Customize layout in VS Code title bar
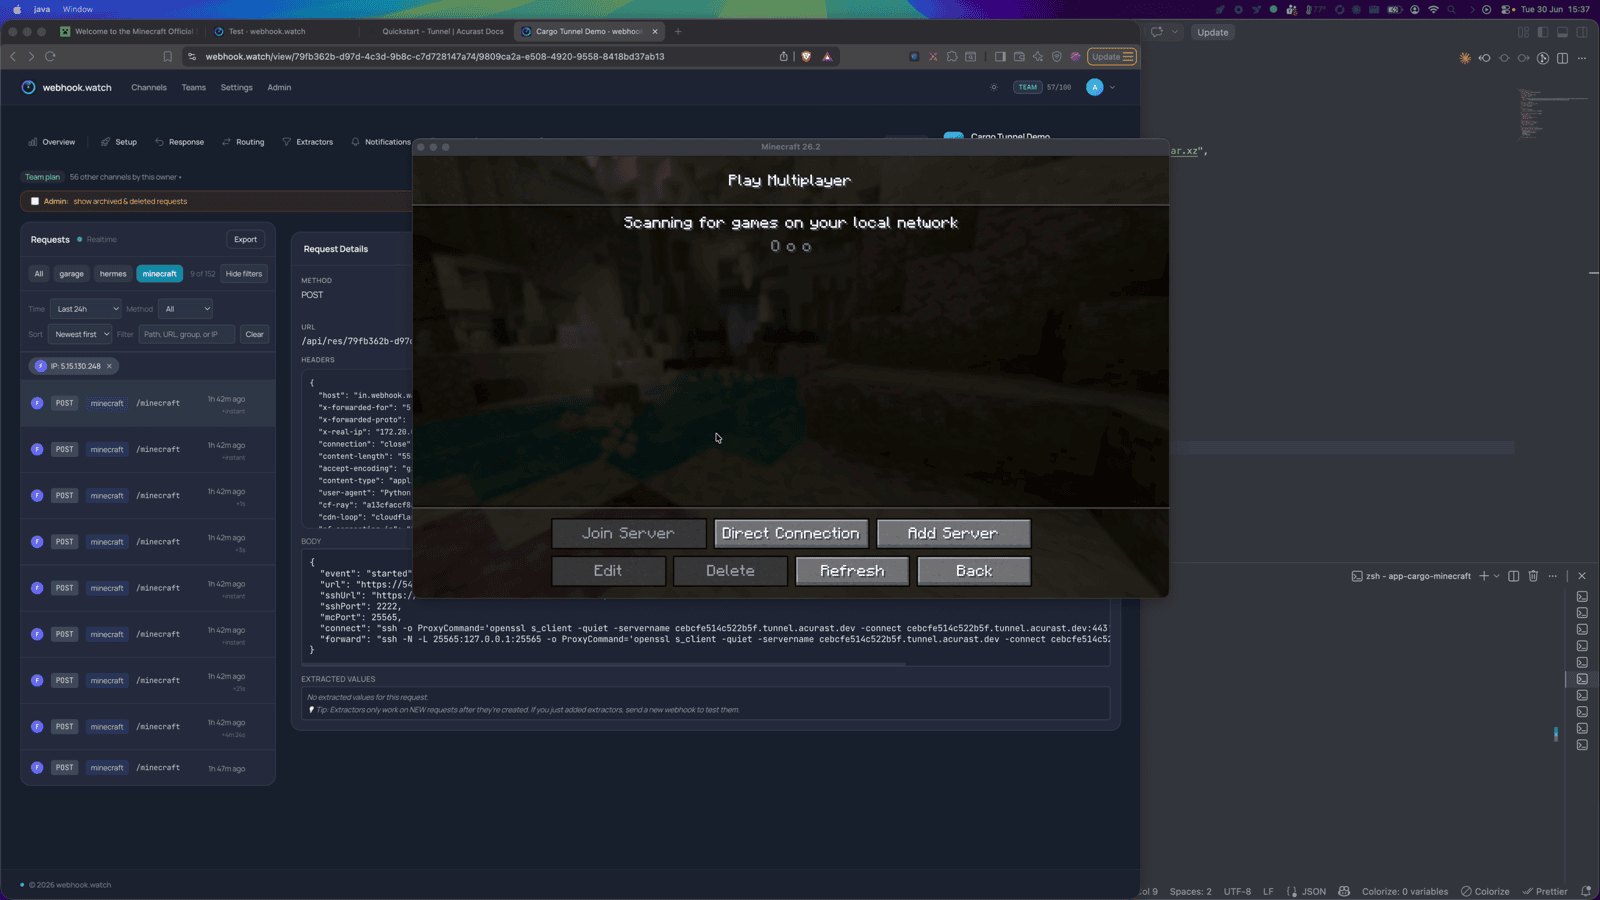This screenshot has height=900, width=1600. coord(1524,32)
